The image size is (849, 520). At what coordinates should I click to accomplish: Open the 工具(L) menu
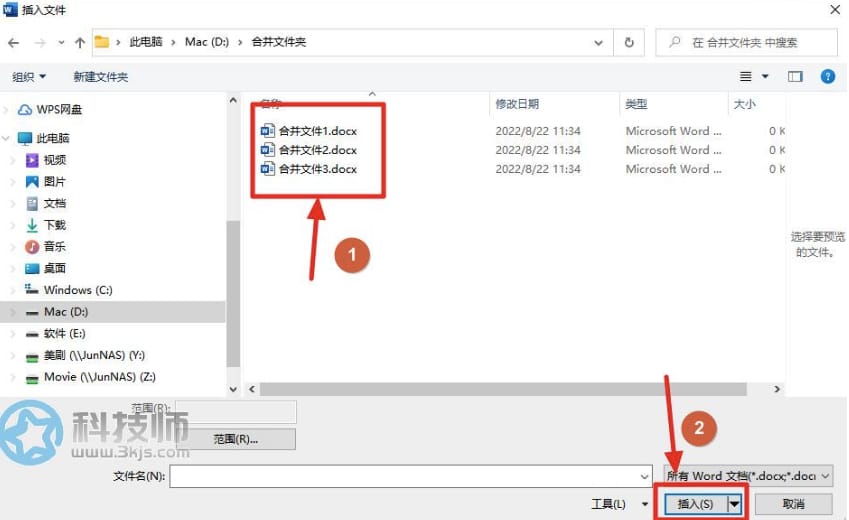tap(619, 504)
